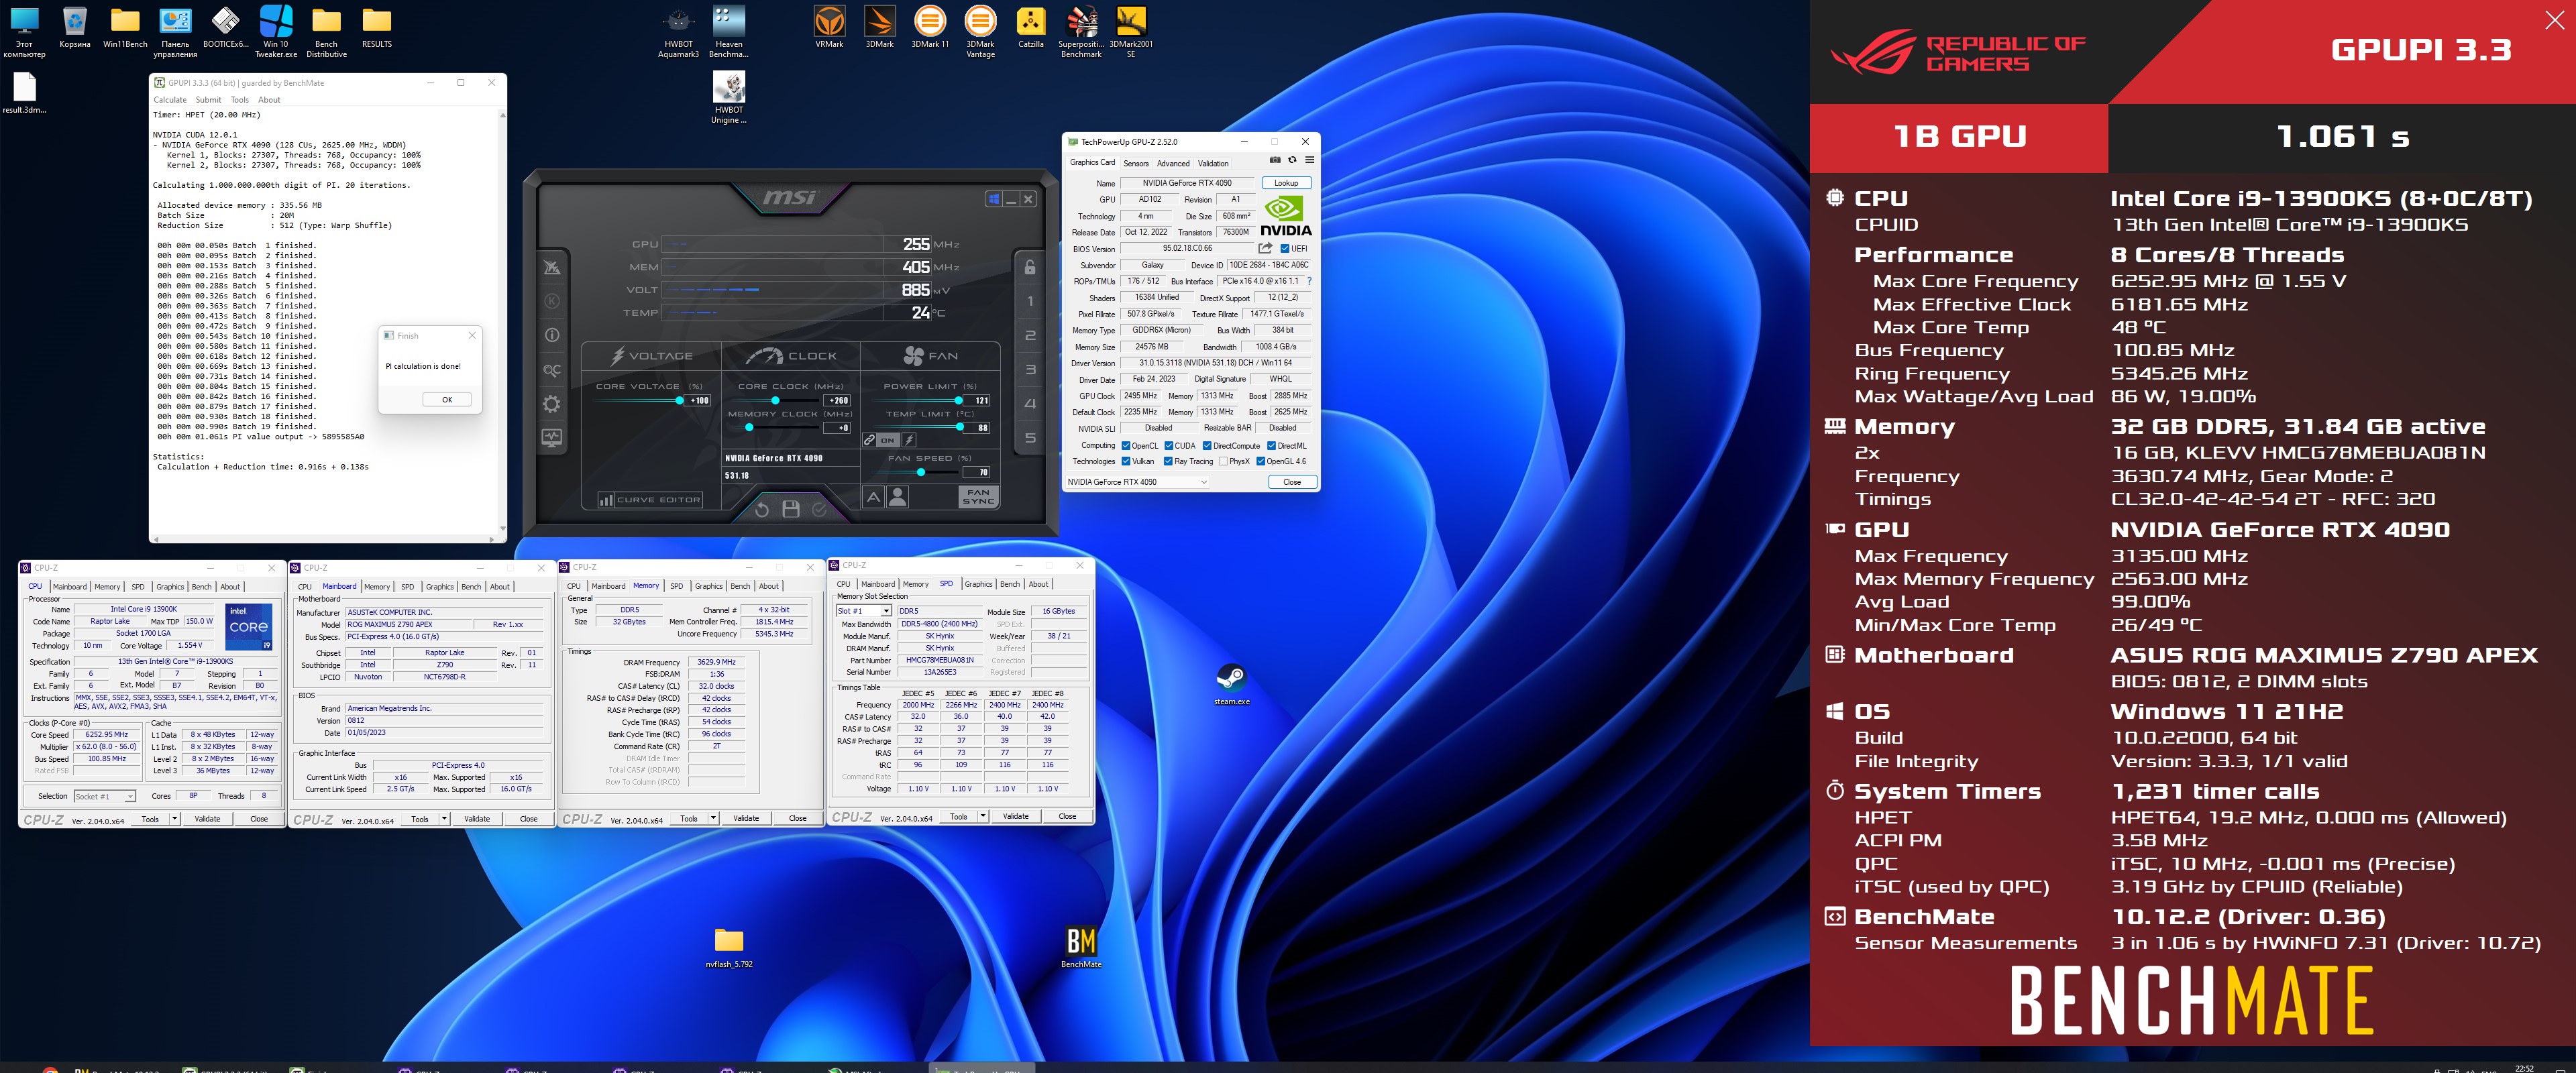The width and height of the screenshot is (2576, 1073).
Task: Open MSI Afterburner settings gear
Action: 551,404
